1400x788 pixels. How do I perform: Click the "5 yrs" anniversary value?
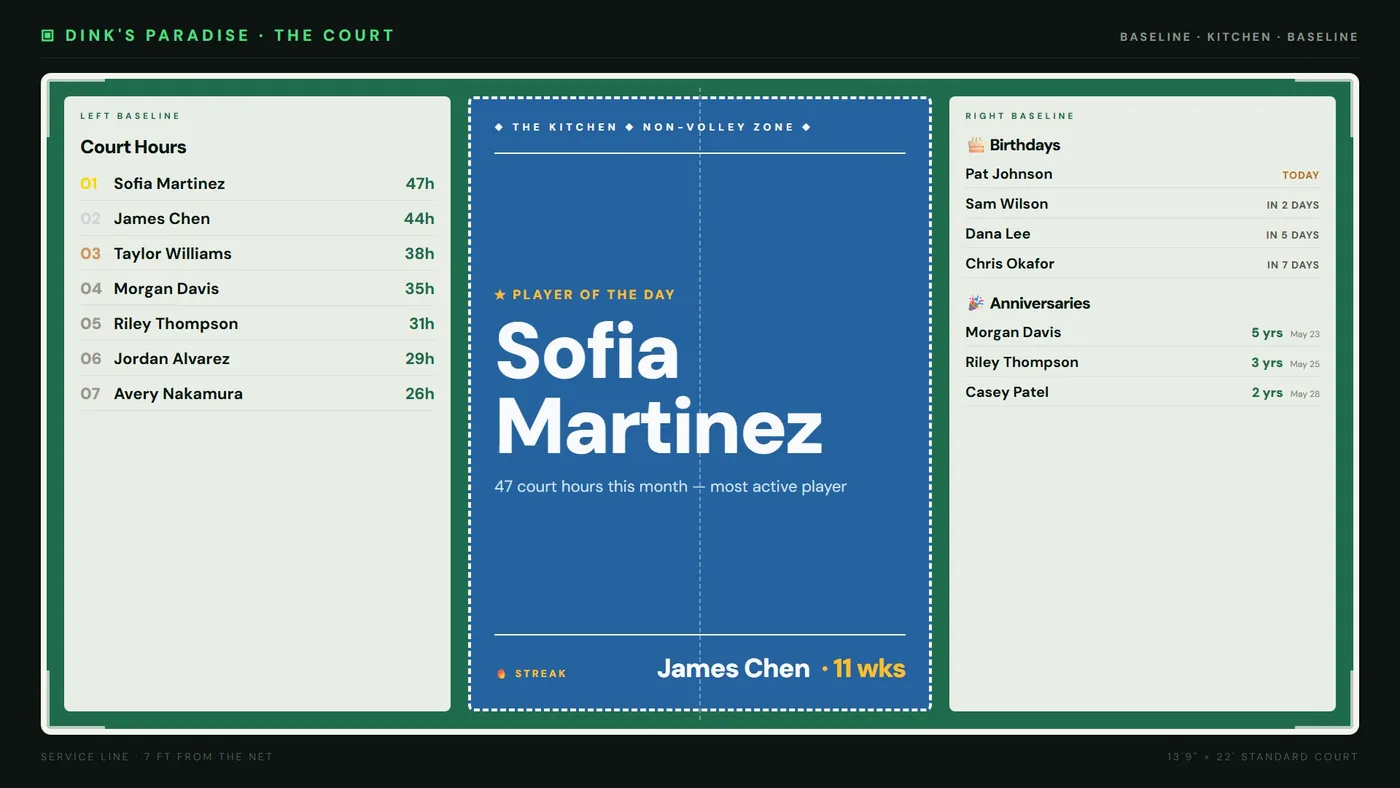tap(1267, 333)
